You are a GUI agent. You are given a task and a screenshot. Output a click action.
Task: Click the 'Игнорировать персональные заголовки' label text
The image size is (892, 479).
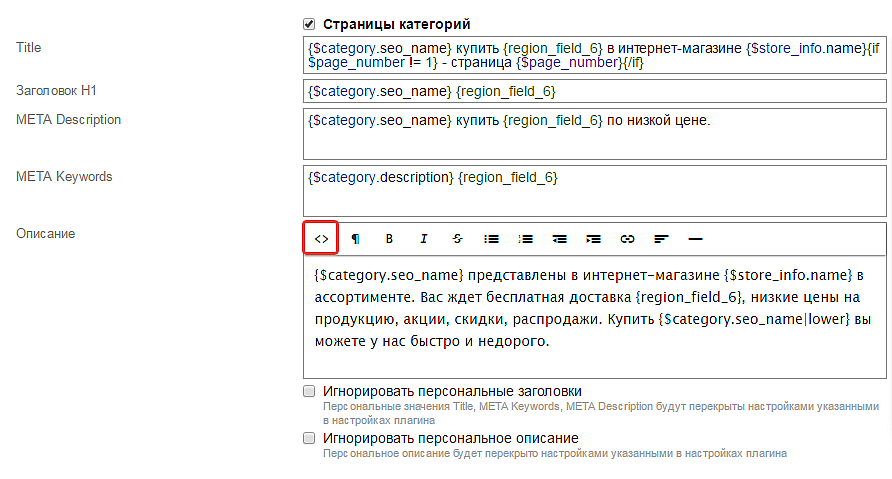tap(452, 391)
